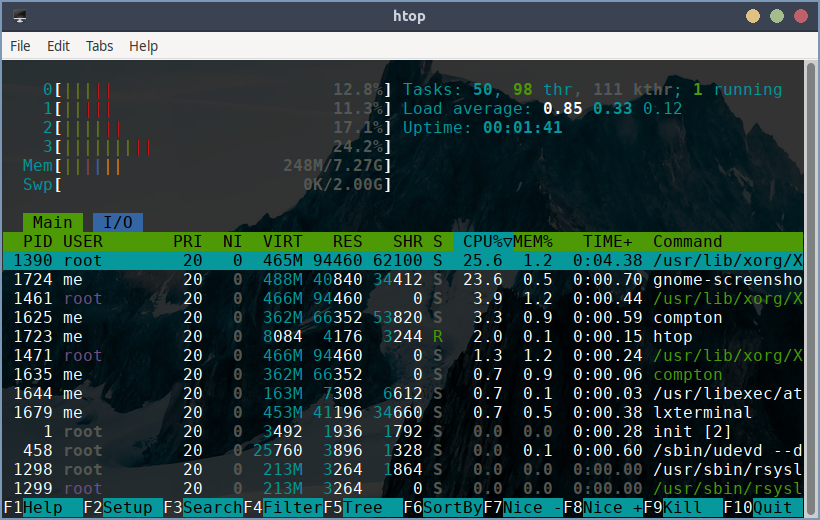Close the htop window
820x520 pixels.
pos(801,16)
